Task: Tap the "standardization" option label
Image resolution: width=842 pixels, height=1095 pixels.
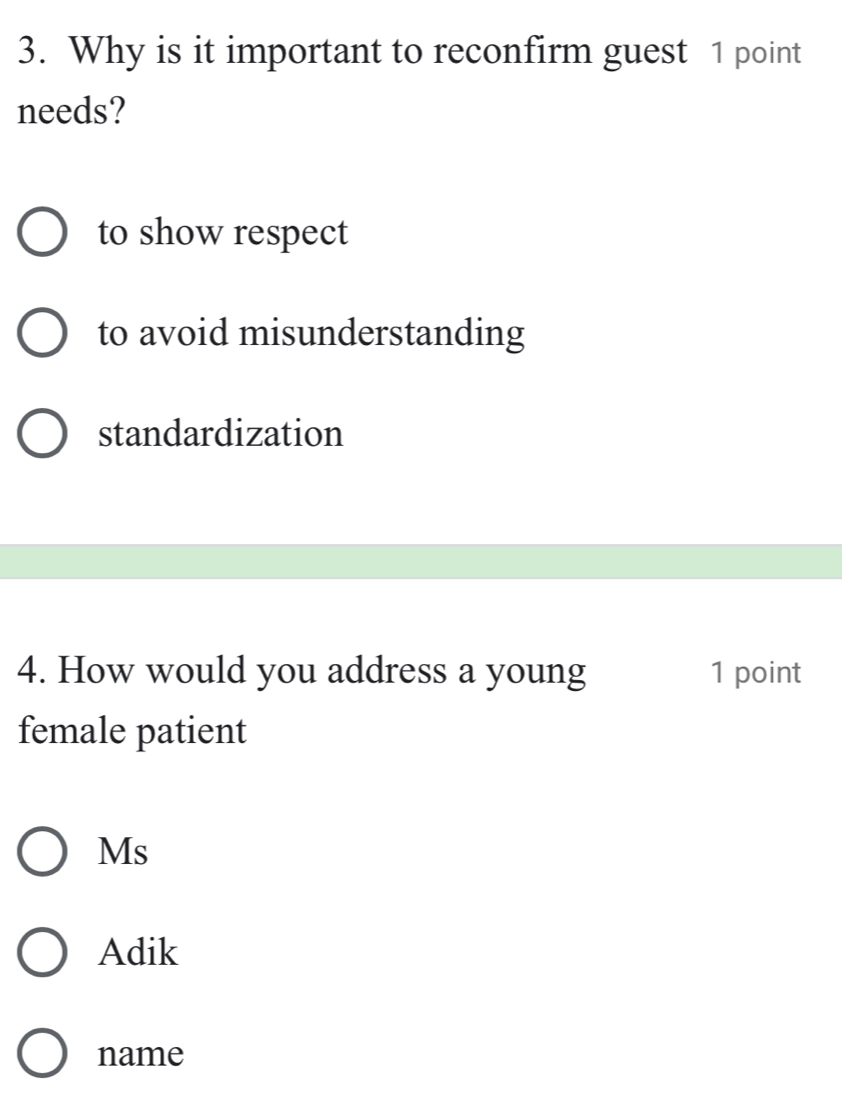Action: point(221,434)
